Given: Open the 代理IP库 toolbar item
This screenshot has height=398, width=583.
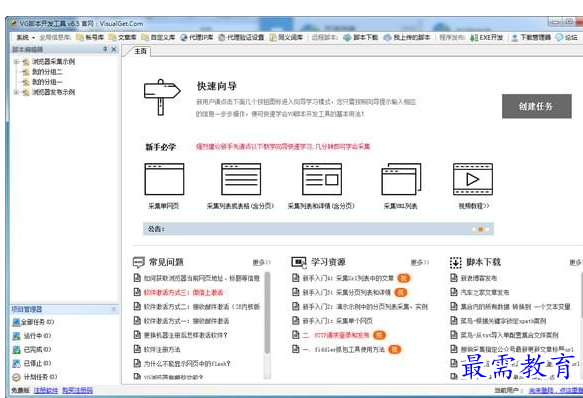Looking at the screenshot, I should click(197, 37).
